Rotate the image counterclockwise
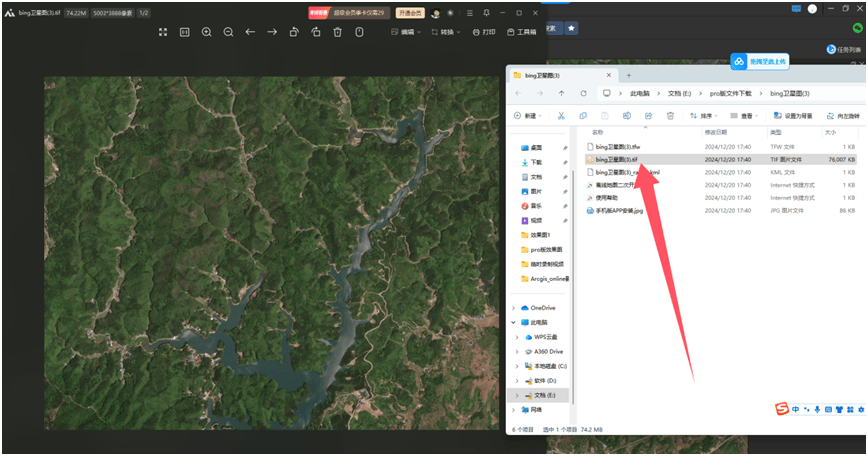Image resolution: width=868 pixels, height=456 pixels. [x=294, y=32]
